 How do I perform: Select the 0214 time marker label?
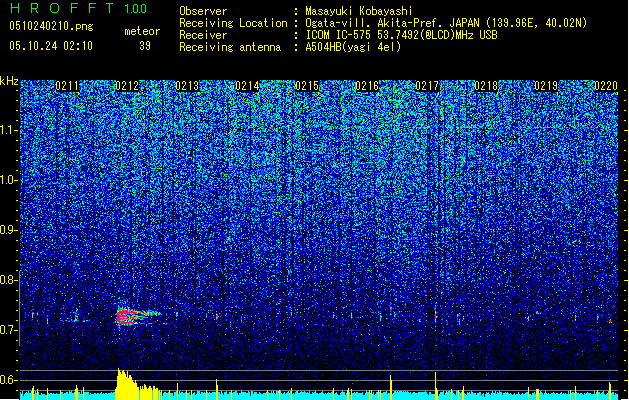point(247,86)
